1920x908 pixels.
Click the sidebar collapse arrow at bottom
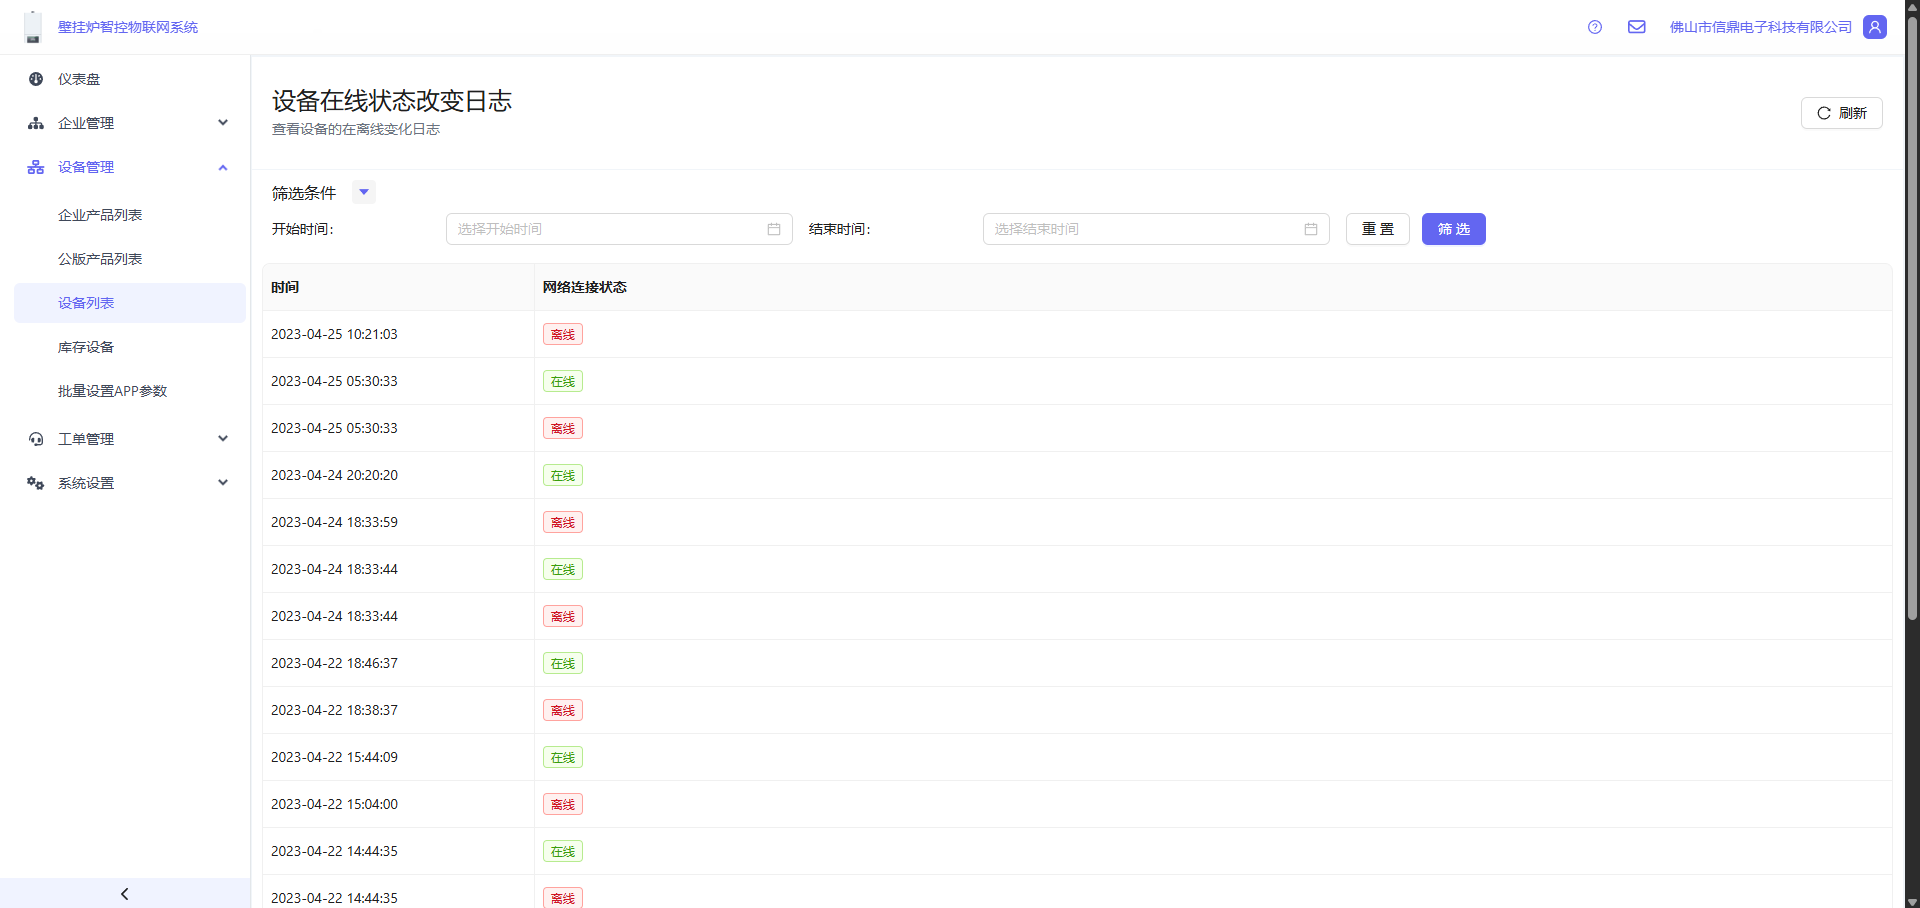tap(125, 894)
